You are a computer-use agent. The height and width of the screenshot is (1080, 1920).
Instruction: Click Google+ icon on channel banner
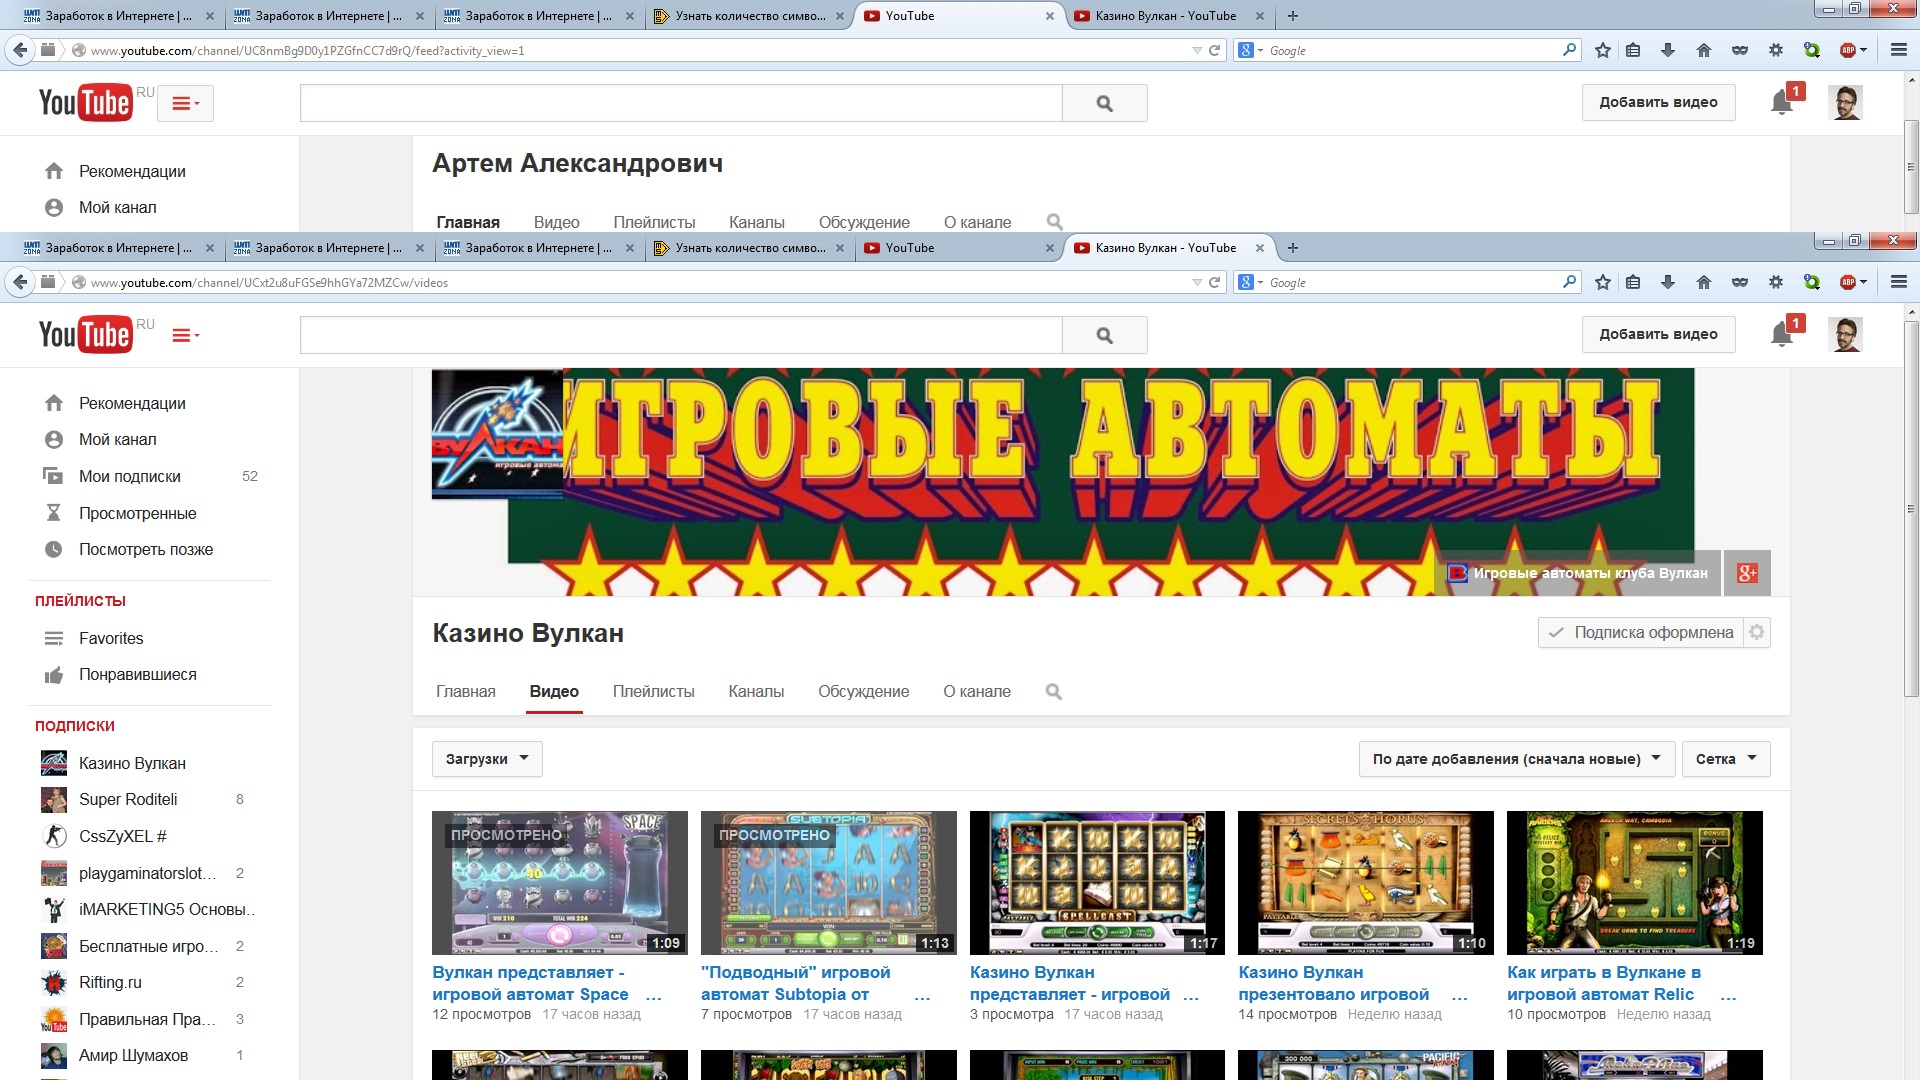tap(1747, 573)
